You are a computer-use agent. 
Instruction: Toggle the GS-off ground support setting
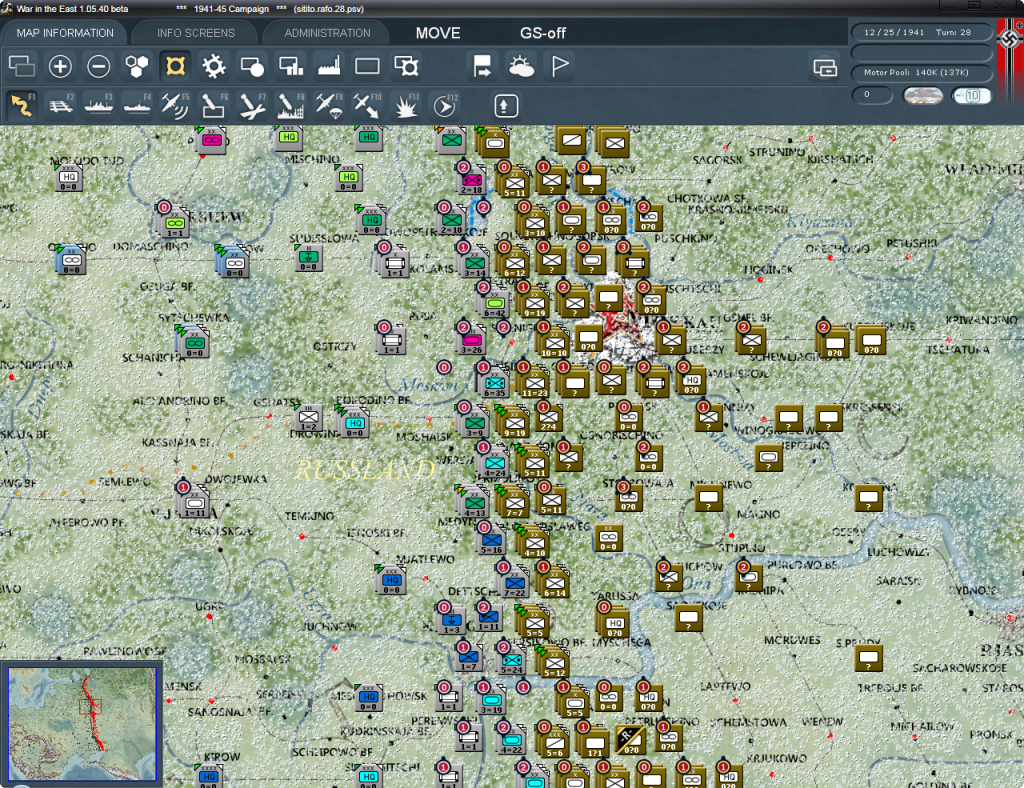(543, 33)
